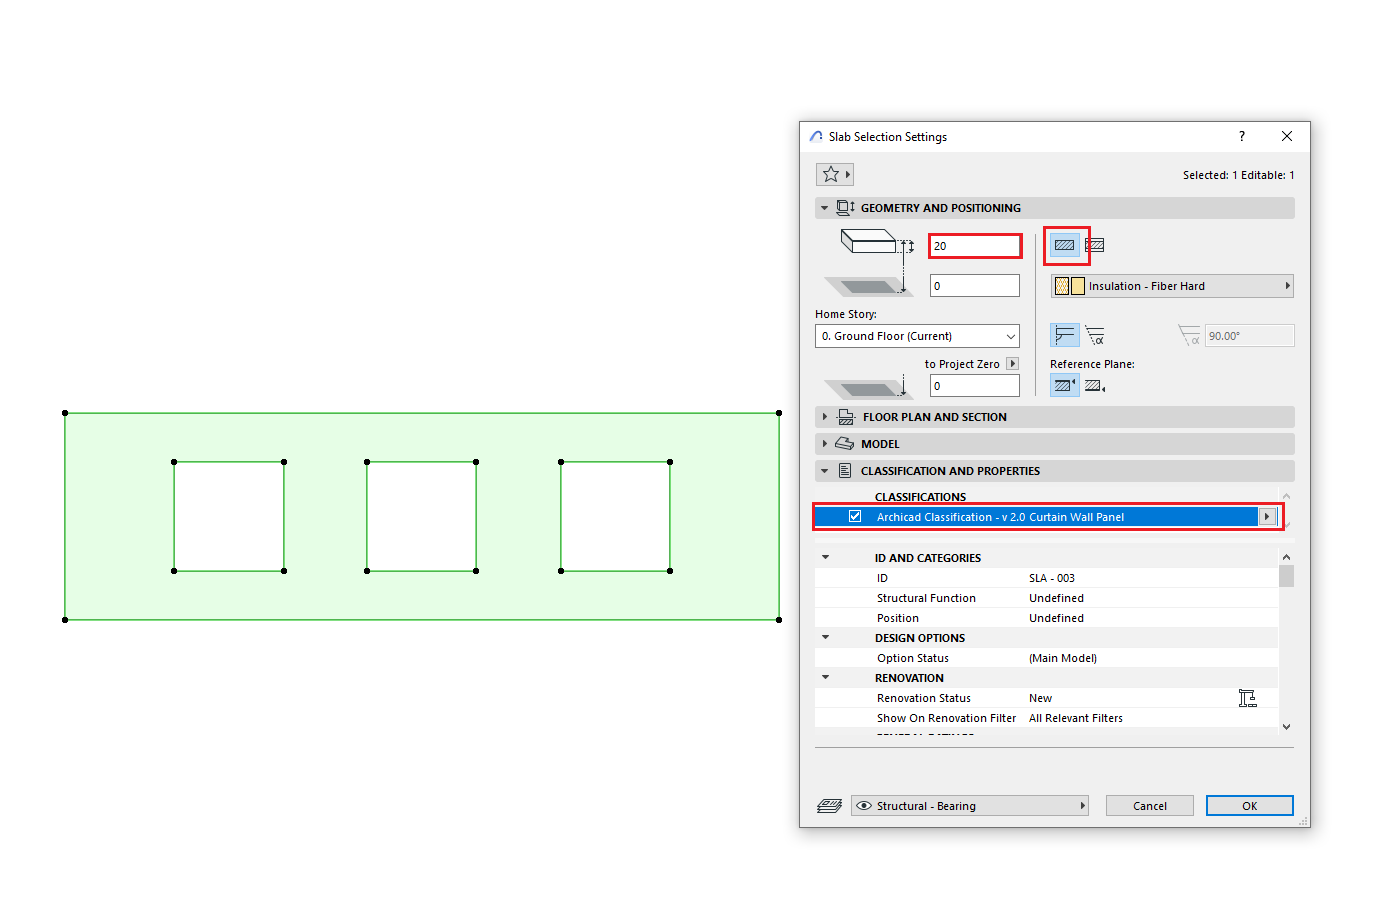Click the Renovation Status icon in properties
The width and height of the screenshot is (1397, 902).
(1248, 697)
